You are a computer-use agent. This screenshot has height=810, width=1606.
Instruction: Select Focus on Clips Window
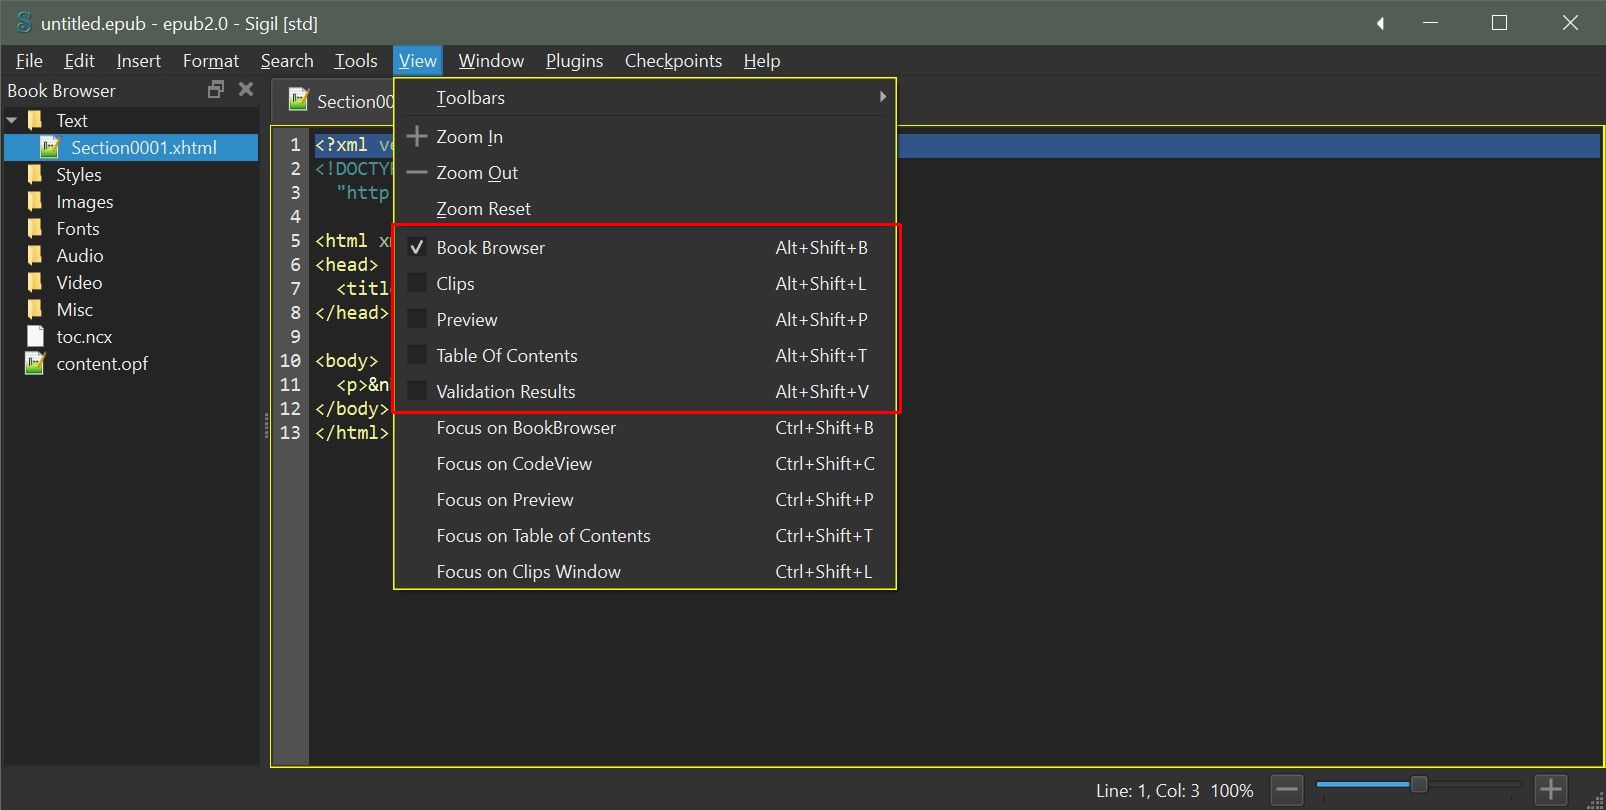click(x=645, y=571)
